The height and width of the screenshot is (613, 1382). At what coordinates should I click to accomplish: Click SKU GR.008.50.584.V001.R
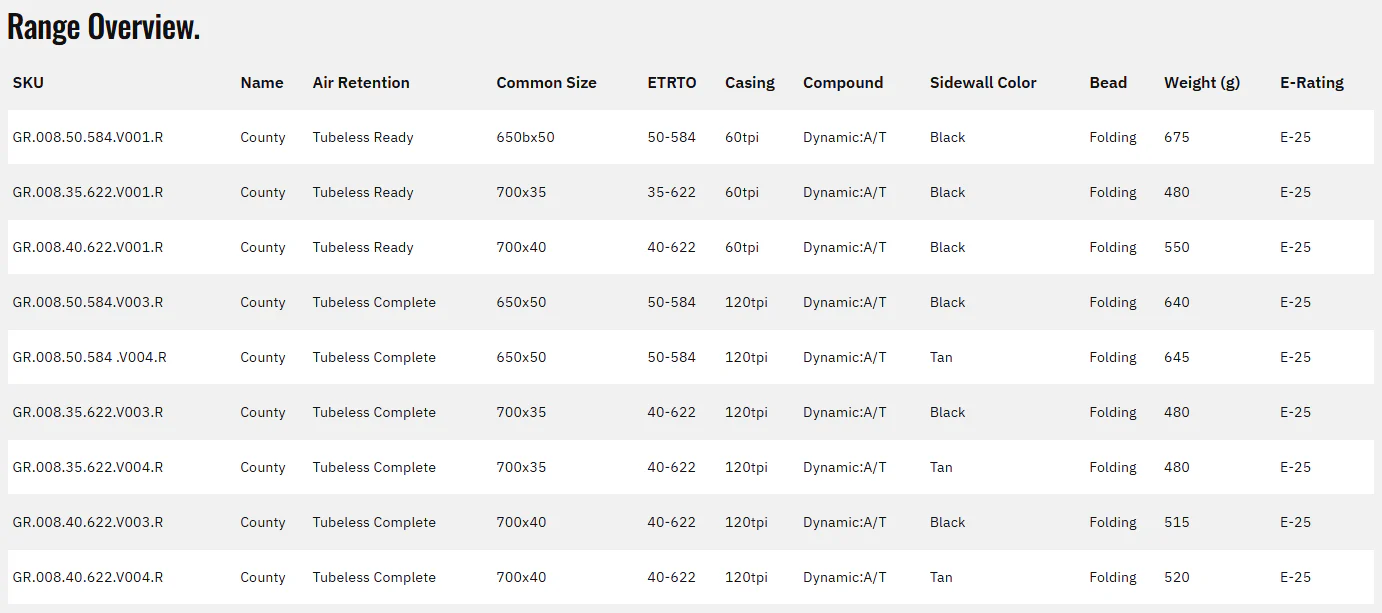[x=88, y=137]
